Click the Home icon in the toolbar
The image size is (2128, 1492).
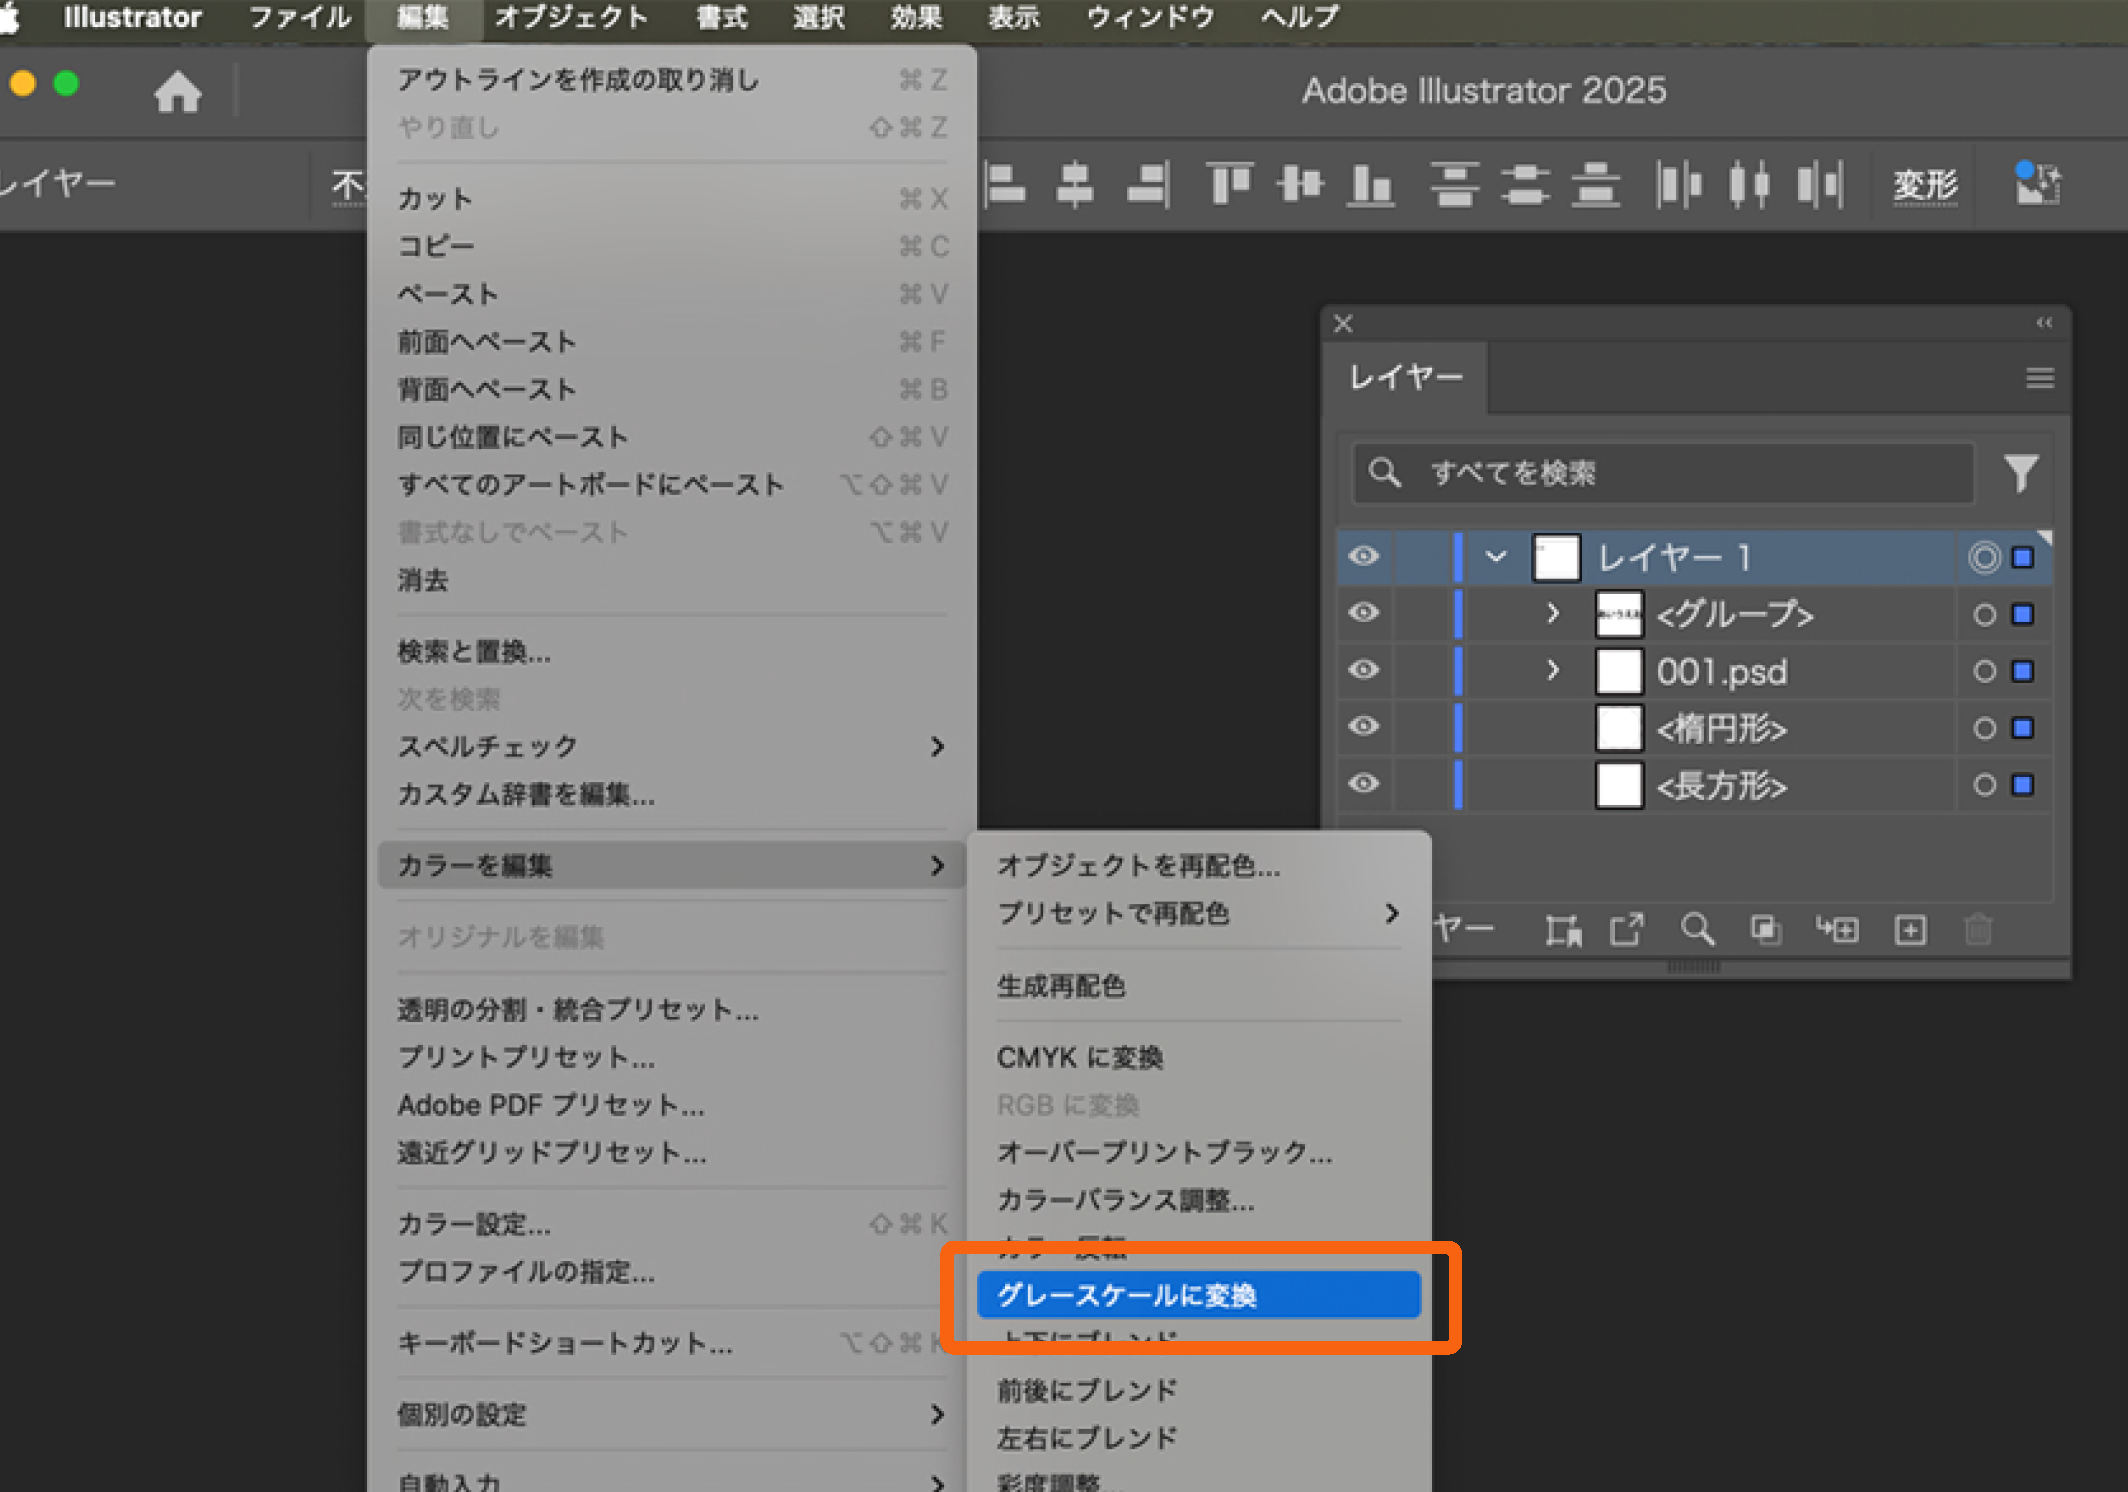point(178,92)
